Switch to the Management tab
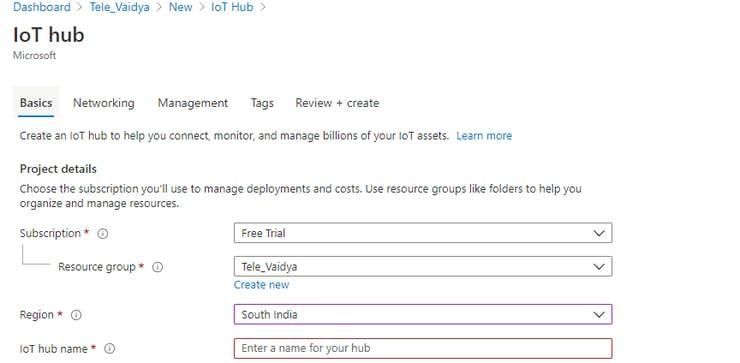This screenshot has height=363, width=740. 193,103
